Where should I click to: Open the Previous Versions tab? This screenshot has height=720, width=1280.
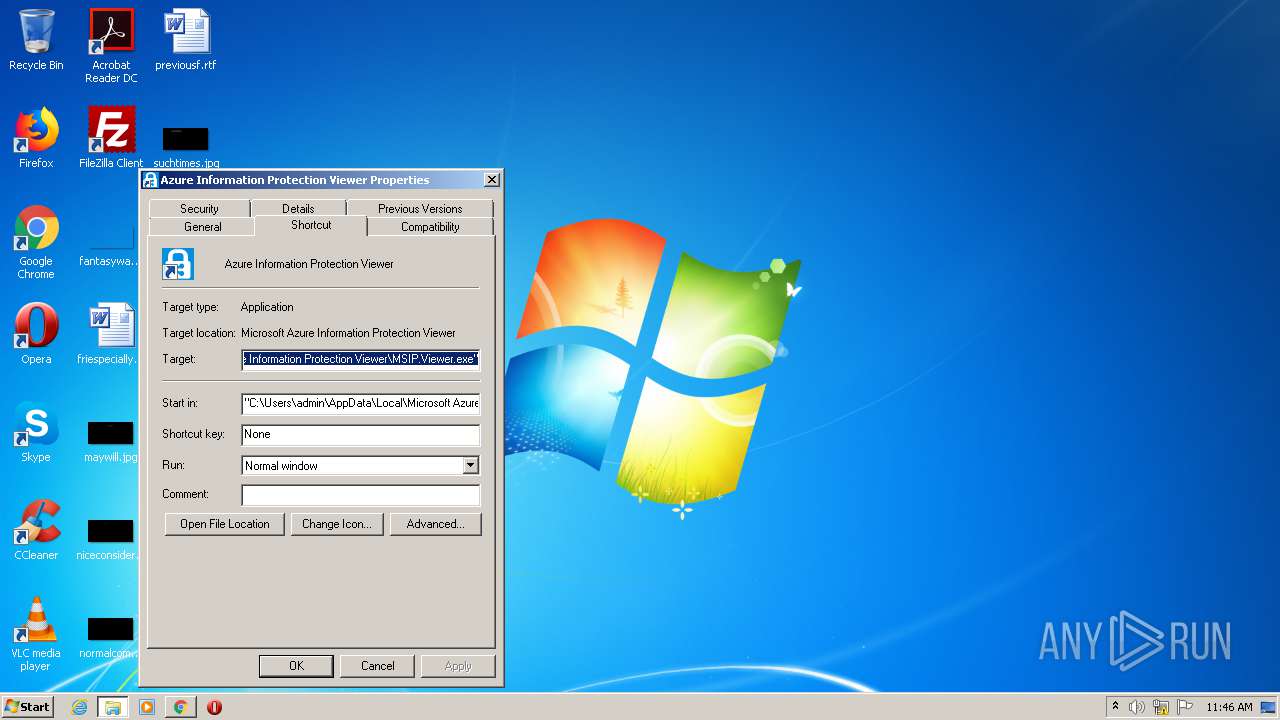click(420, 208)
